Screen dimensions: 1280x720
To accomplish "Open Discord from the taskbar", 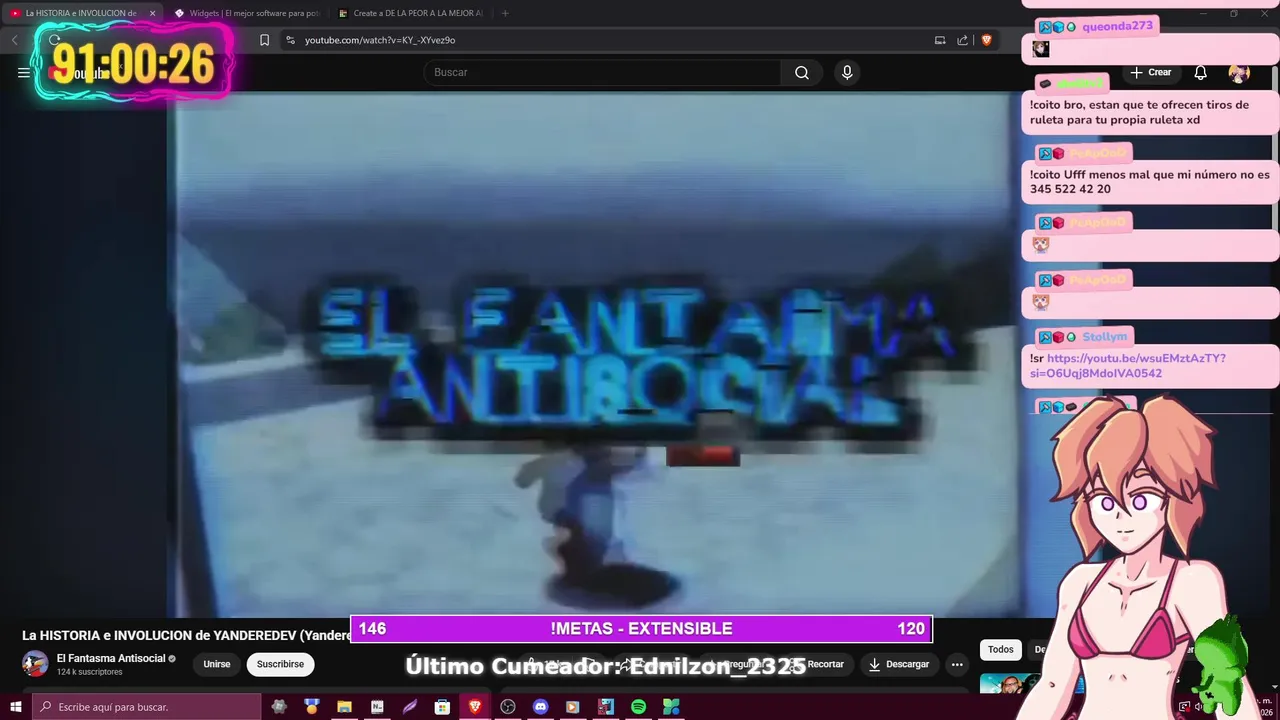I will pyautogui.click(x=540, y=707).
